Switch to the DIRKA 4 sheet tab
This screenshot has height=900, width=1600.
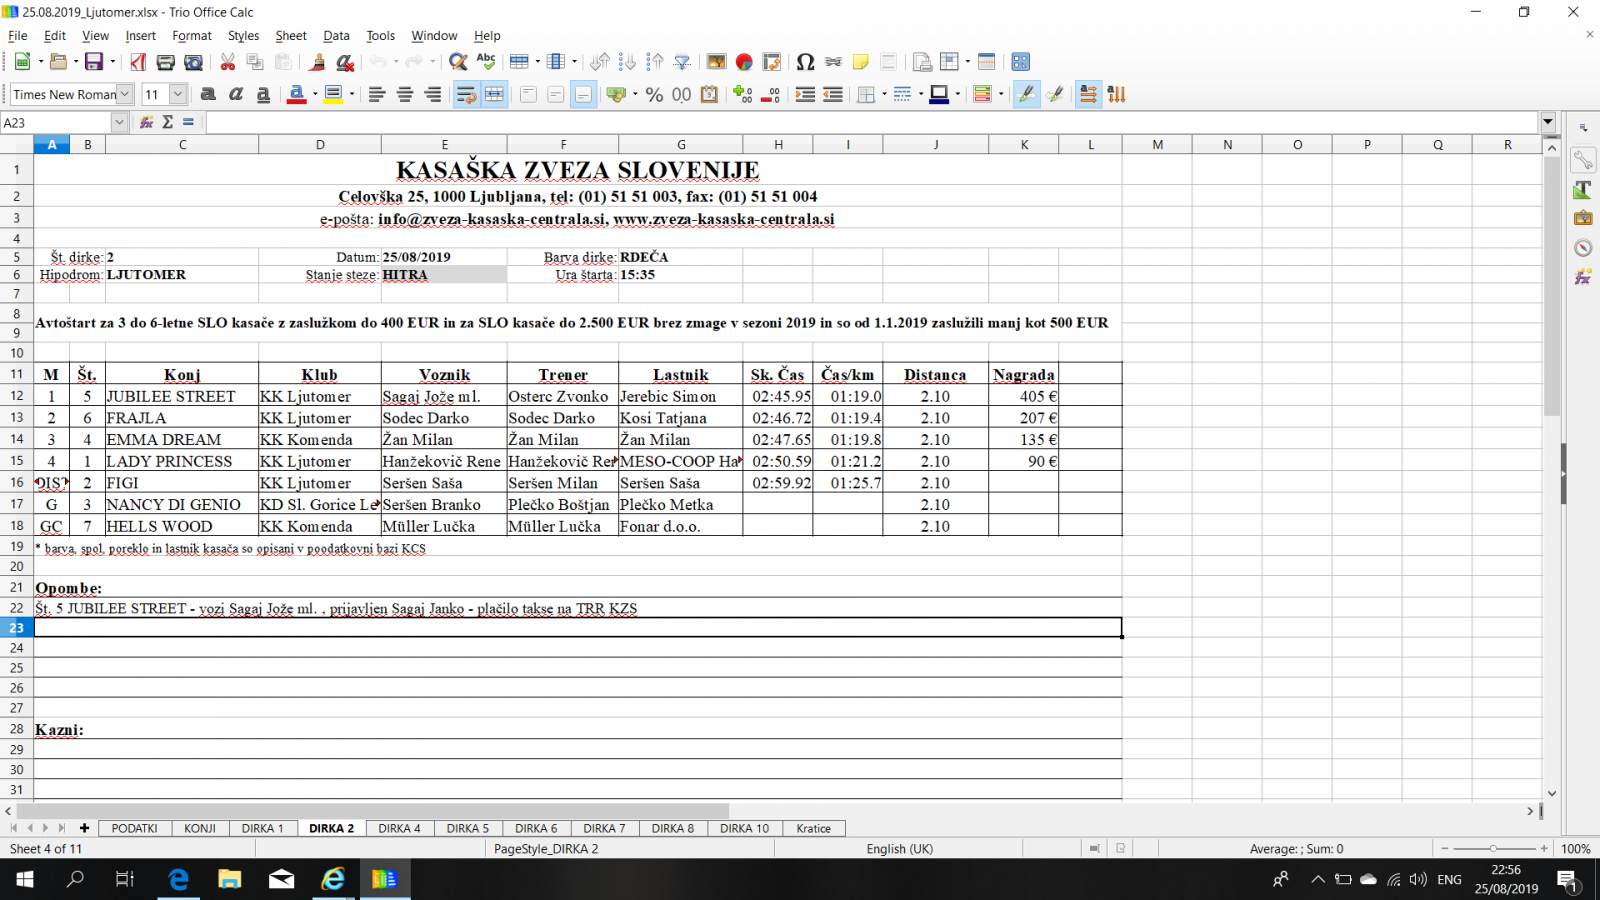click(399, 828)
